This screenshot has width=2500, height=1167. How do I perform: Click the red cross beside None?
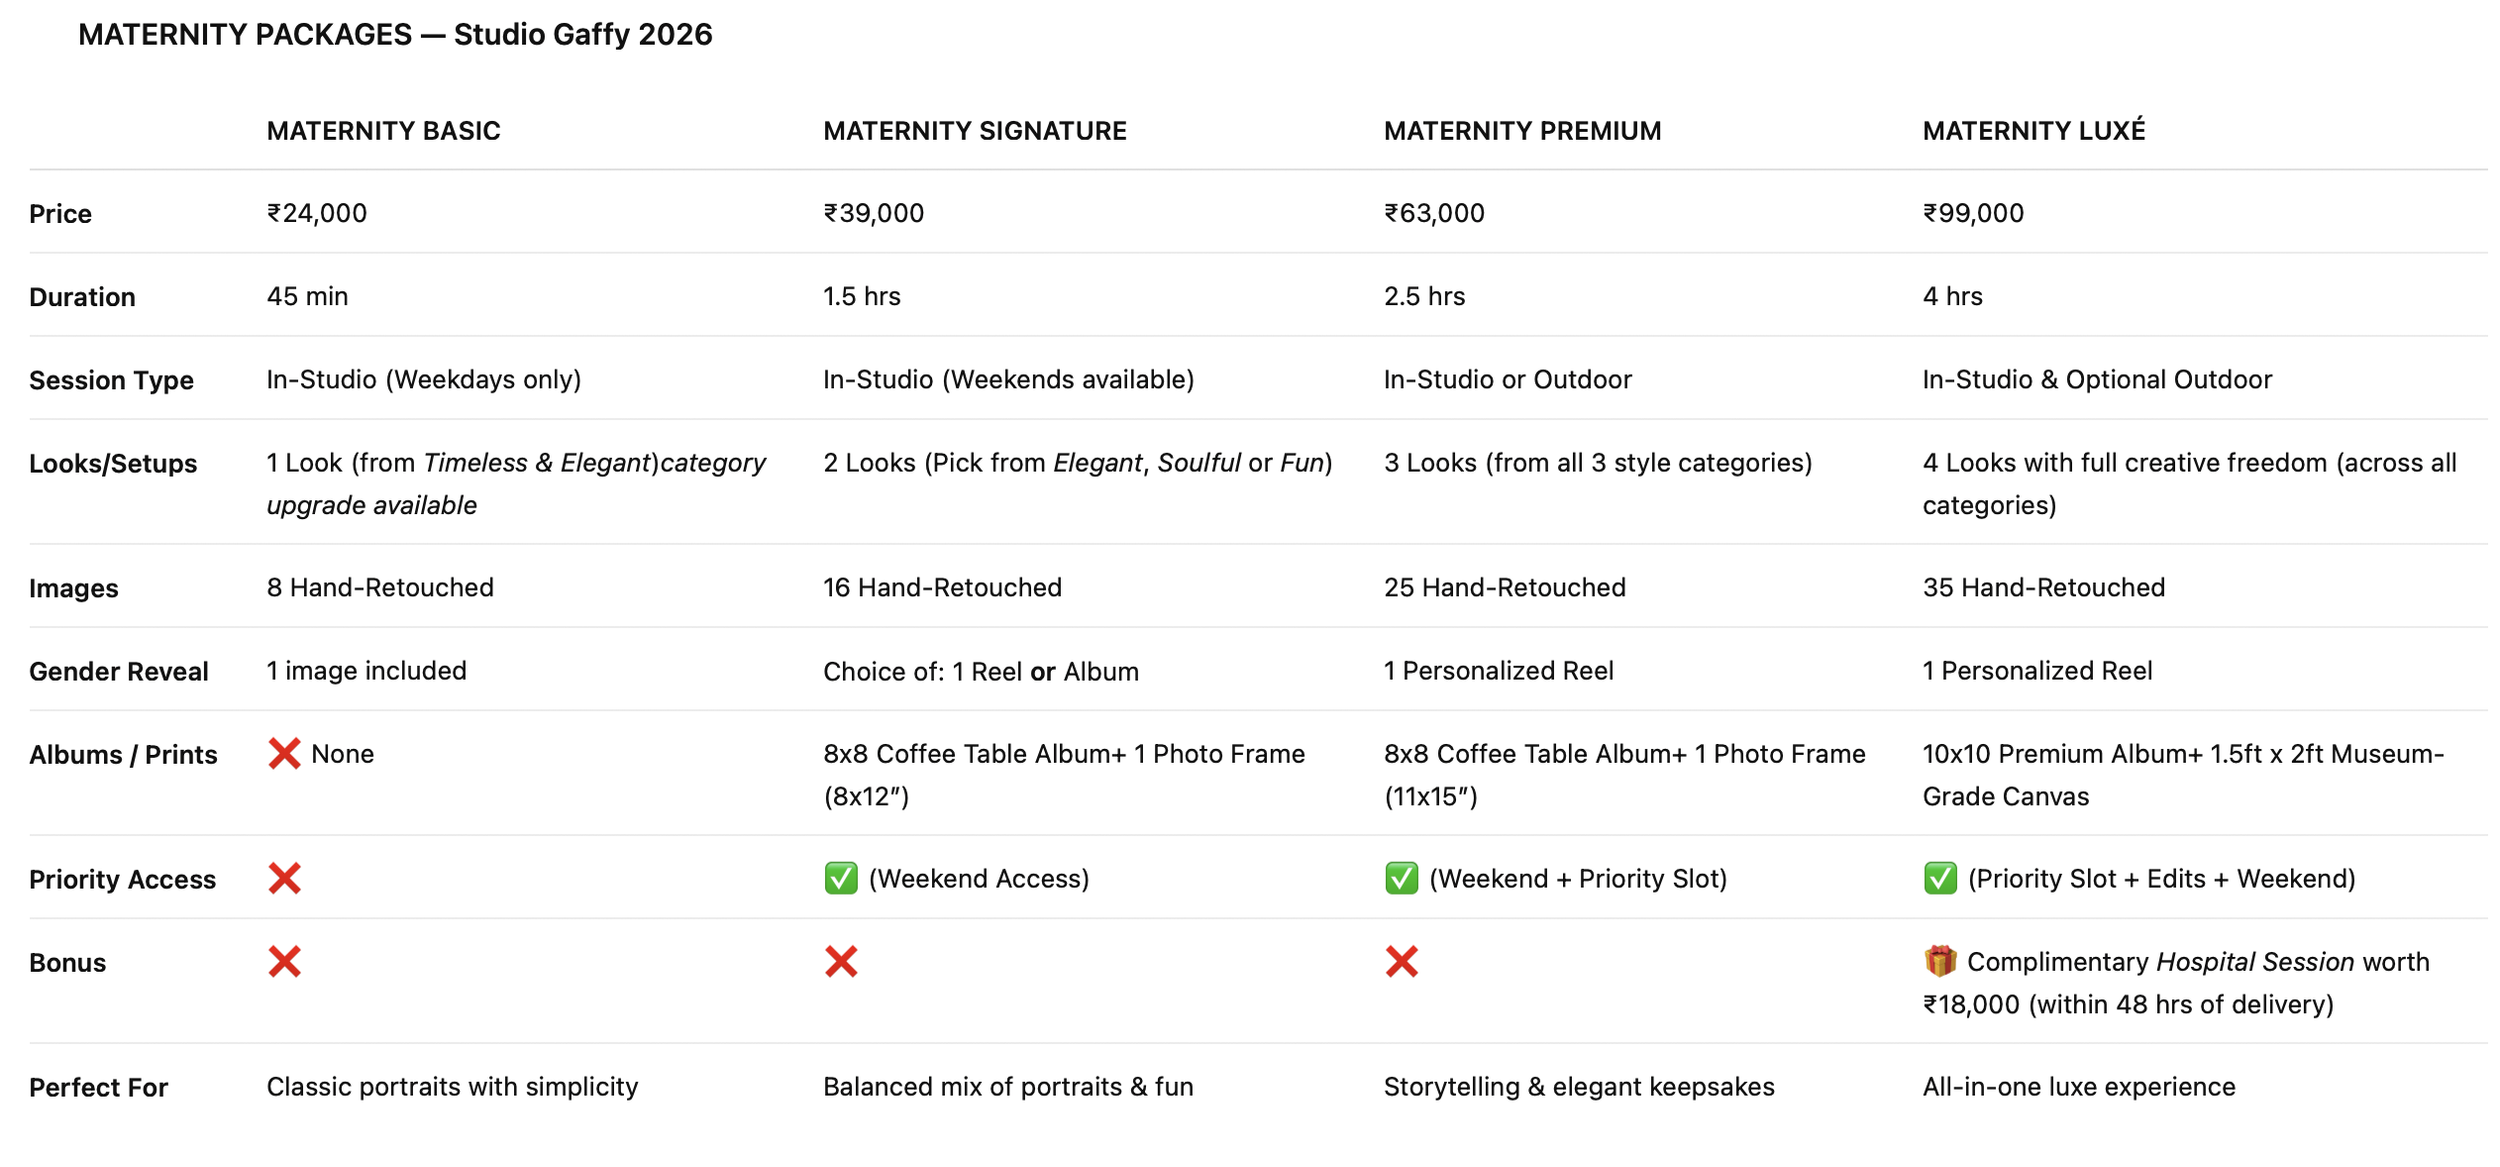284,754
